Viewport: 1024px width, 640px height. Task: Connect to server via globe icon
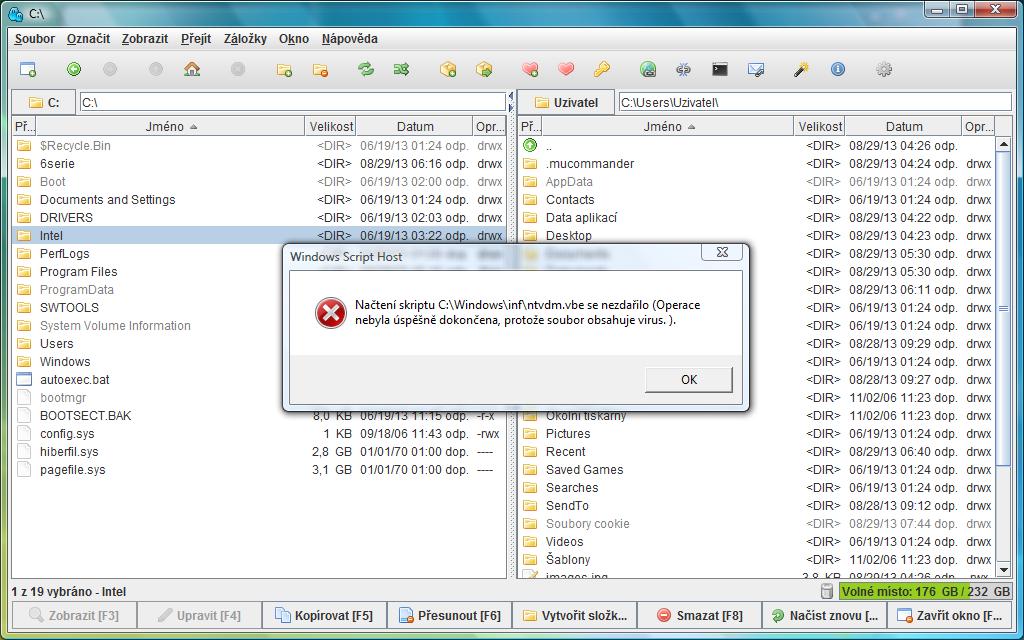point(648,69)
